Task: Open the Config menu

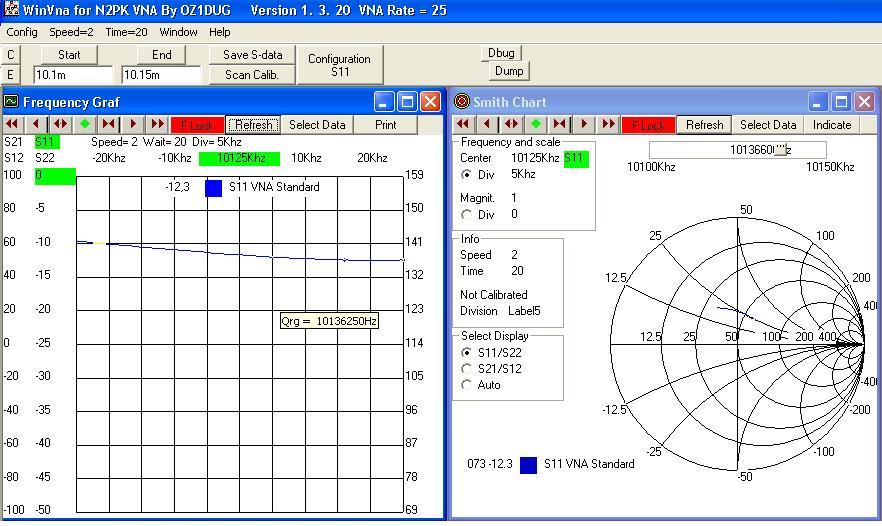Action: pyautogui.click(x=22, y=32)
